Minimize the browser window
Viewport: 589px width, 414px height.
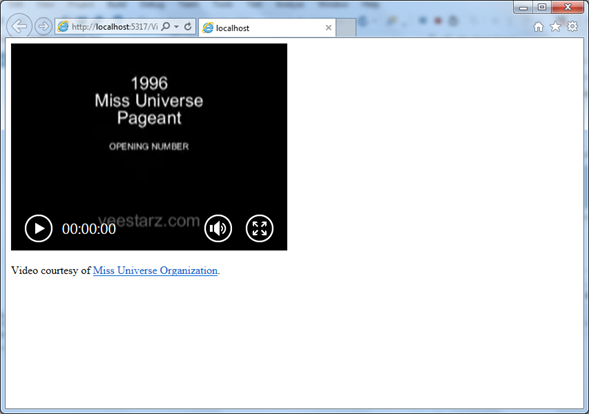[x=524, y=7]
